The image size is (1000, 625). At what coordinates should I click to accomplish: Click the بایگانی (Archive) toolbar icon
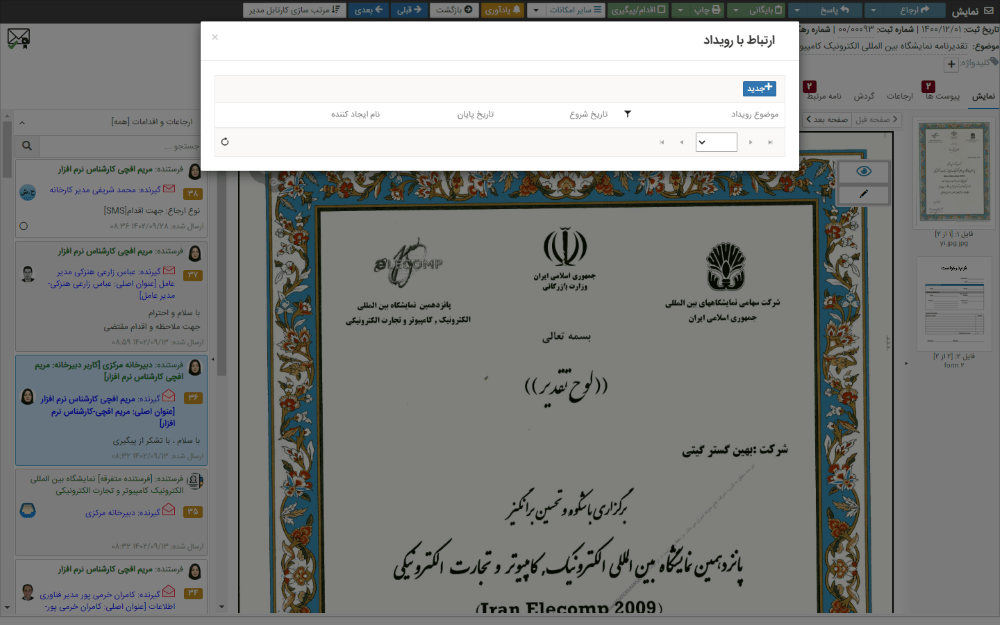(778, 9)
